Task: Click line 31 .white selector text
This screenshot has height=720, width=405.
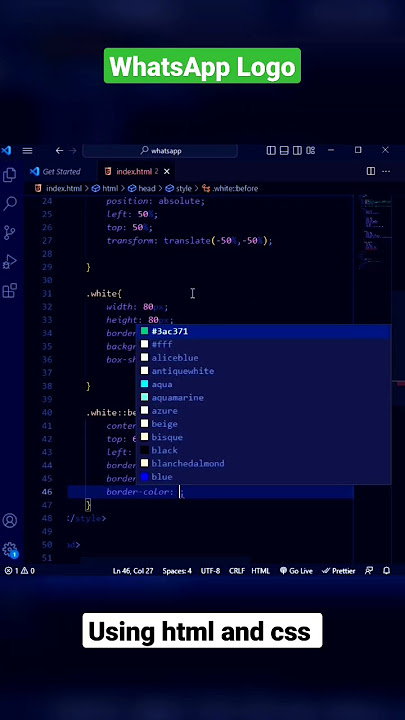Action: [x=104, y=293]
